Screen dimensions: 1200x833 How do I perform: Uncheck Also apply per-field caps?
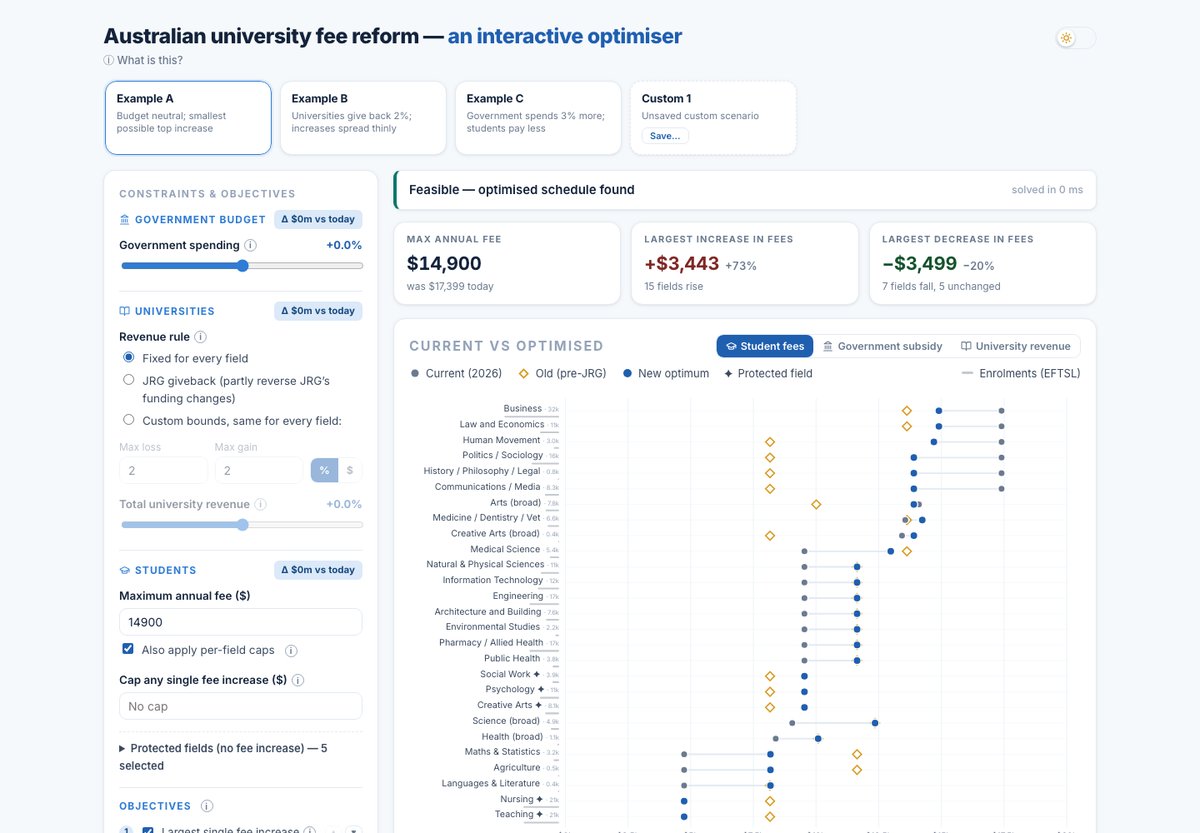click(x=128, y=649)
